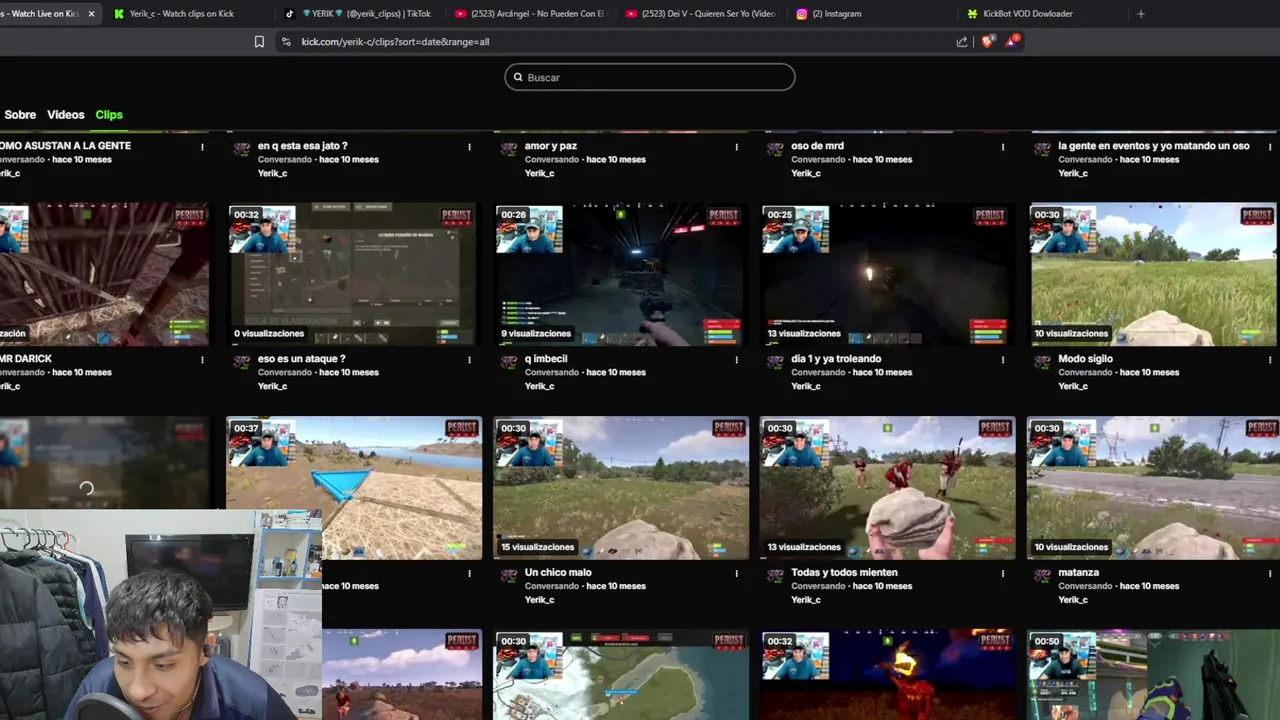Bookmark this page with the bookmark icon

pyautogui.click(x=259, y=42)
